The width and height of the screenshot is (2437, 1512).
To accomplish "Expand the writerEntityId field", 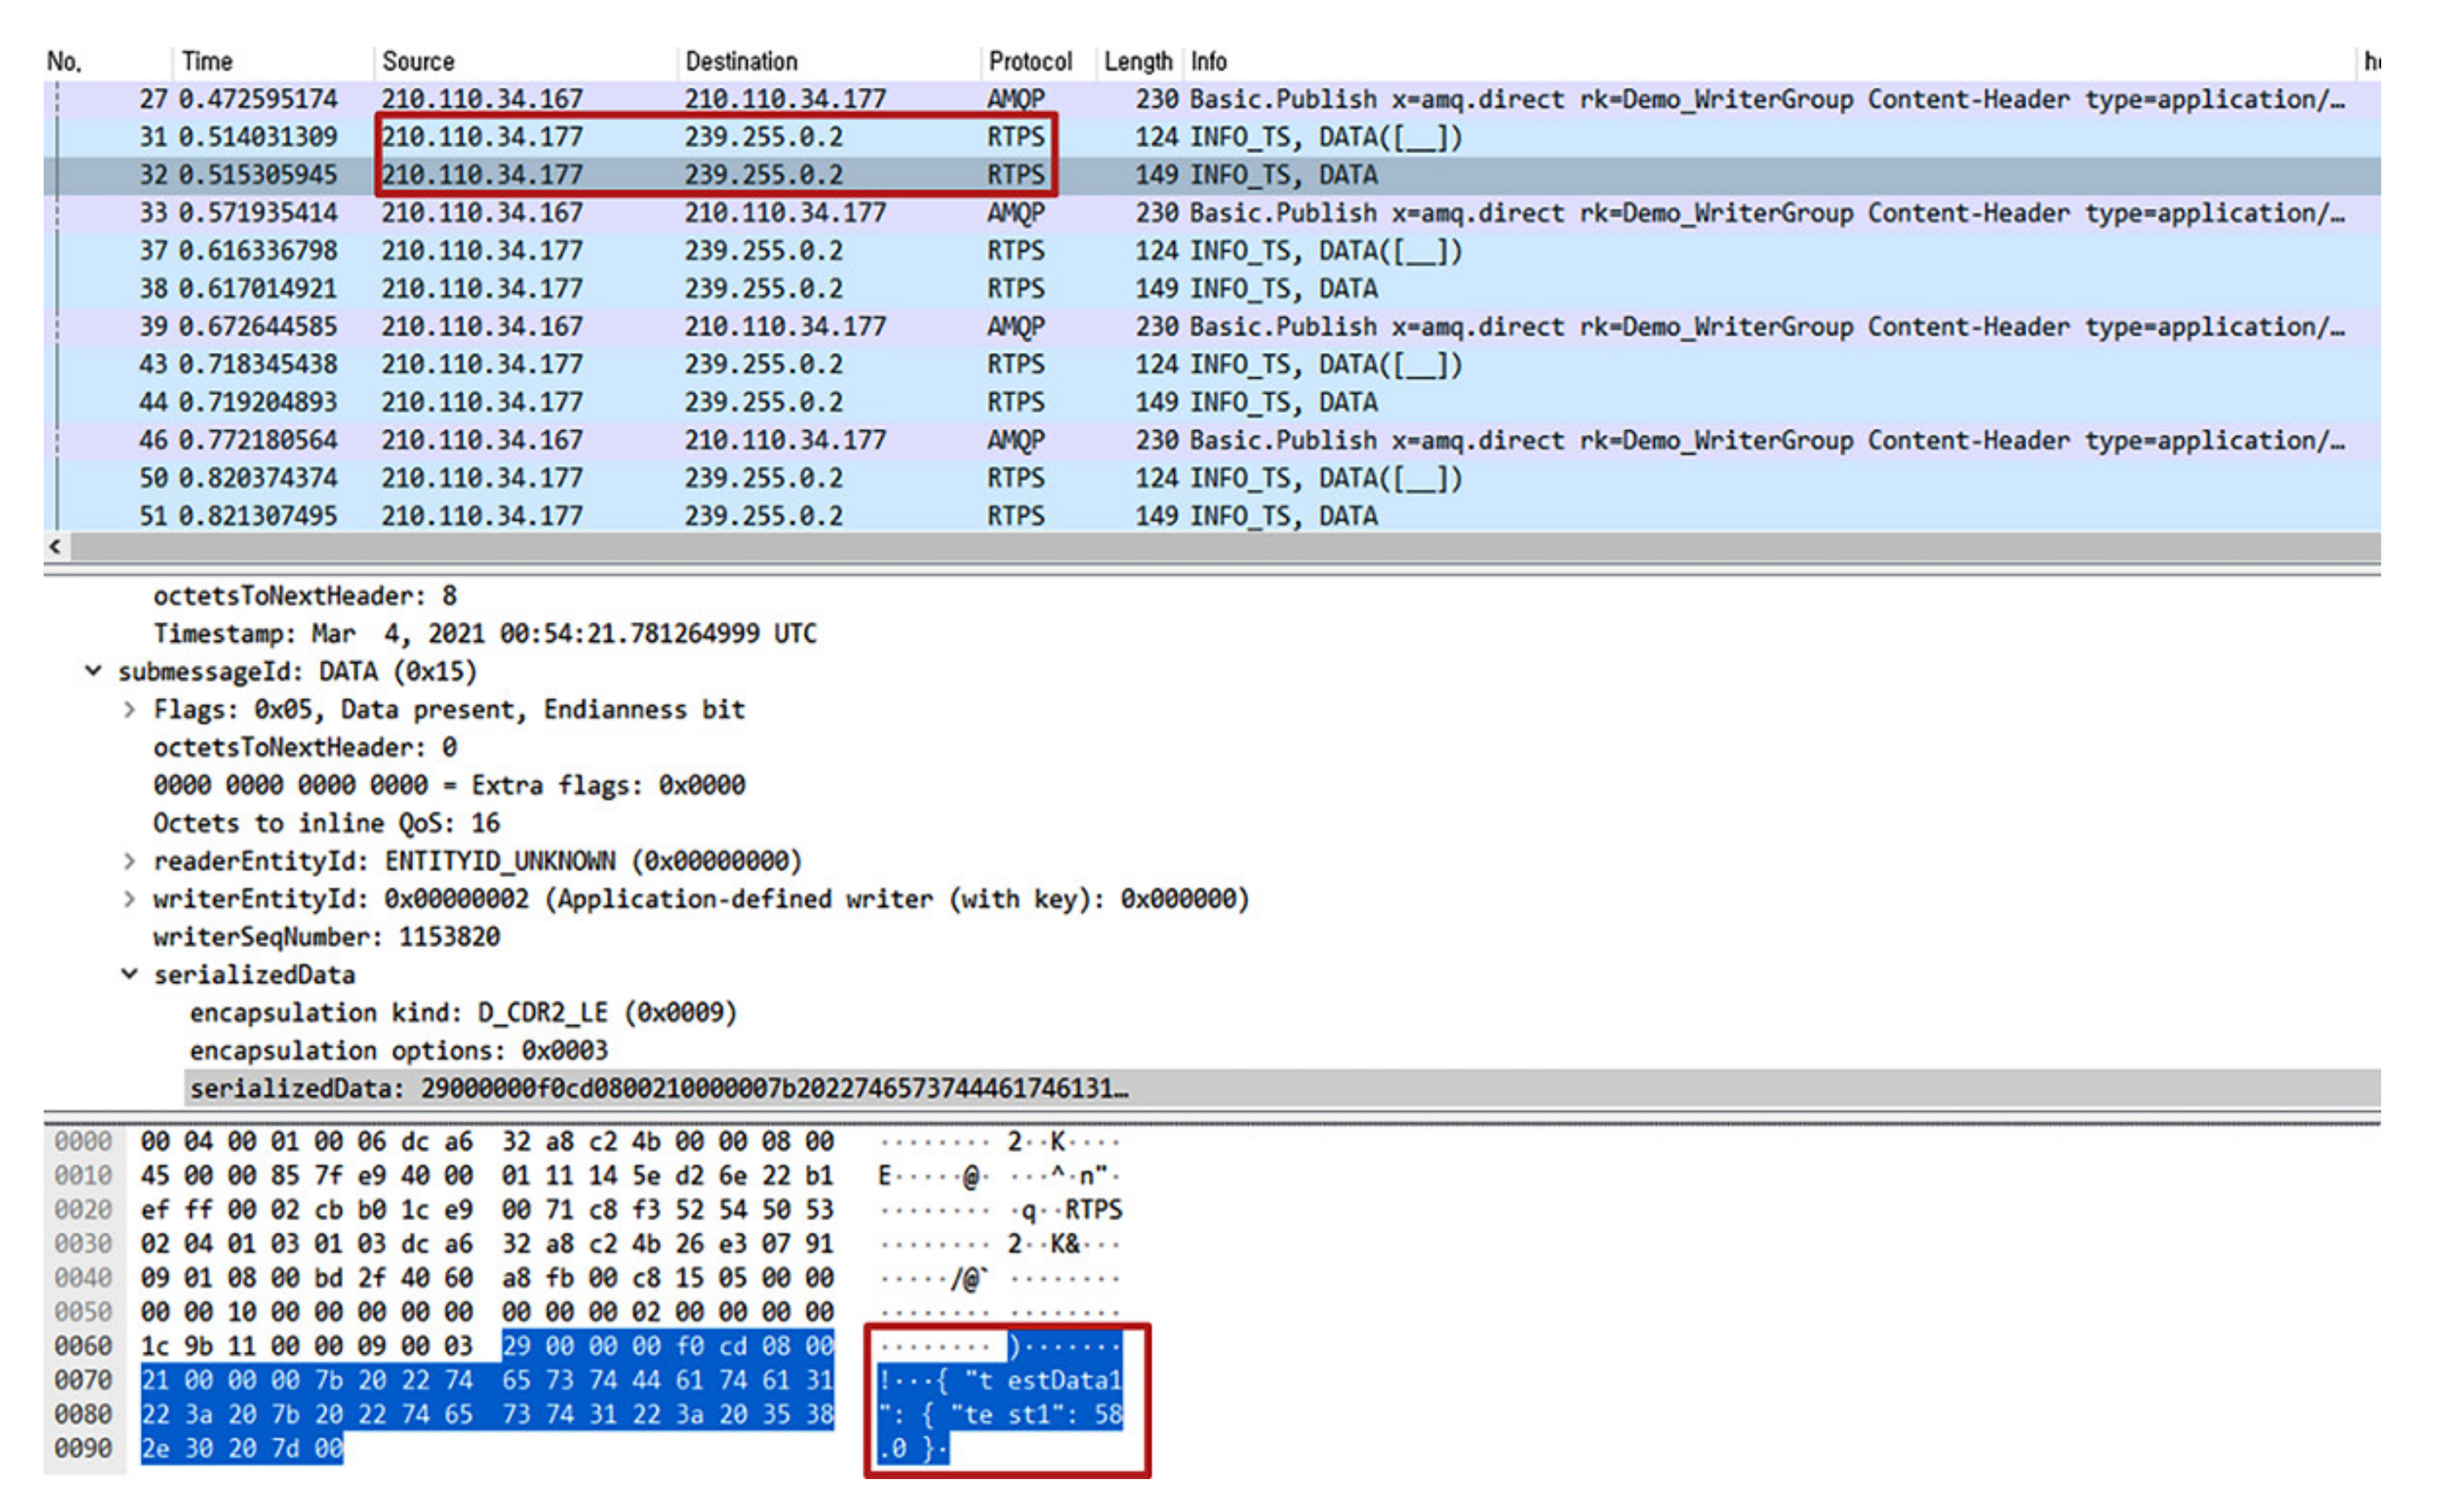I will (x=129, y=898).
